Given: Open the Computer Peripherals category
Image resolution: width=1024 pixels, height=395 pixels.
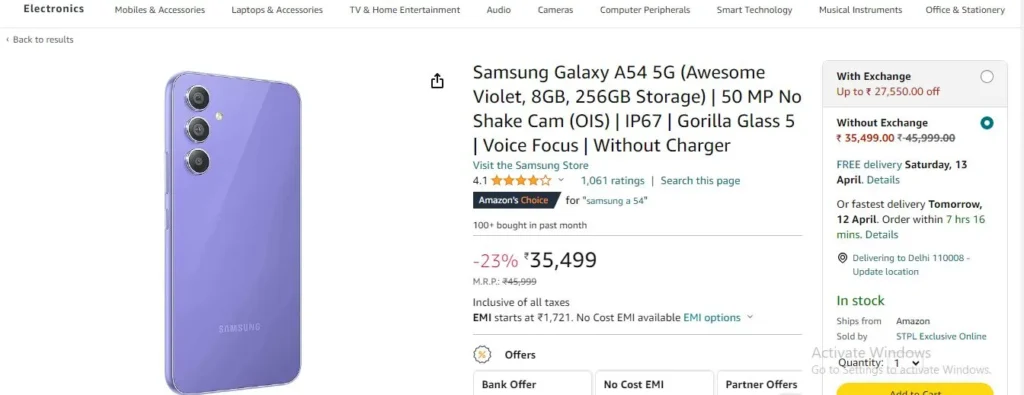Looking at the screenshot, I should pyautogui.click(x=645, y=10).
